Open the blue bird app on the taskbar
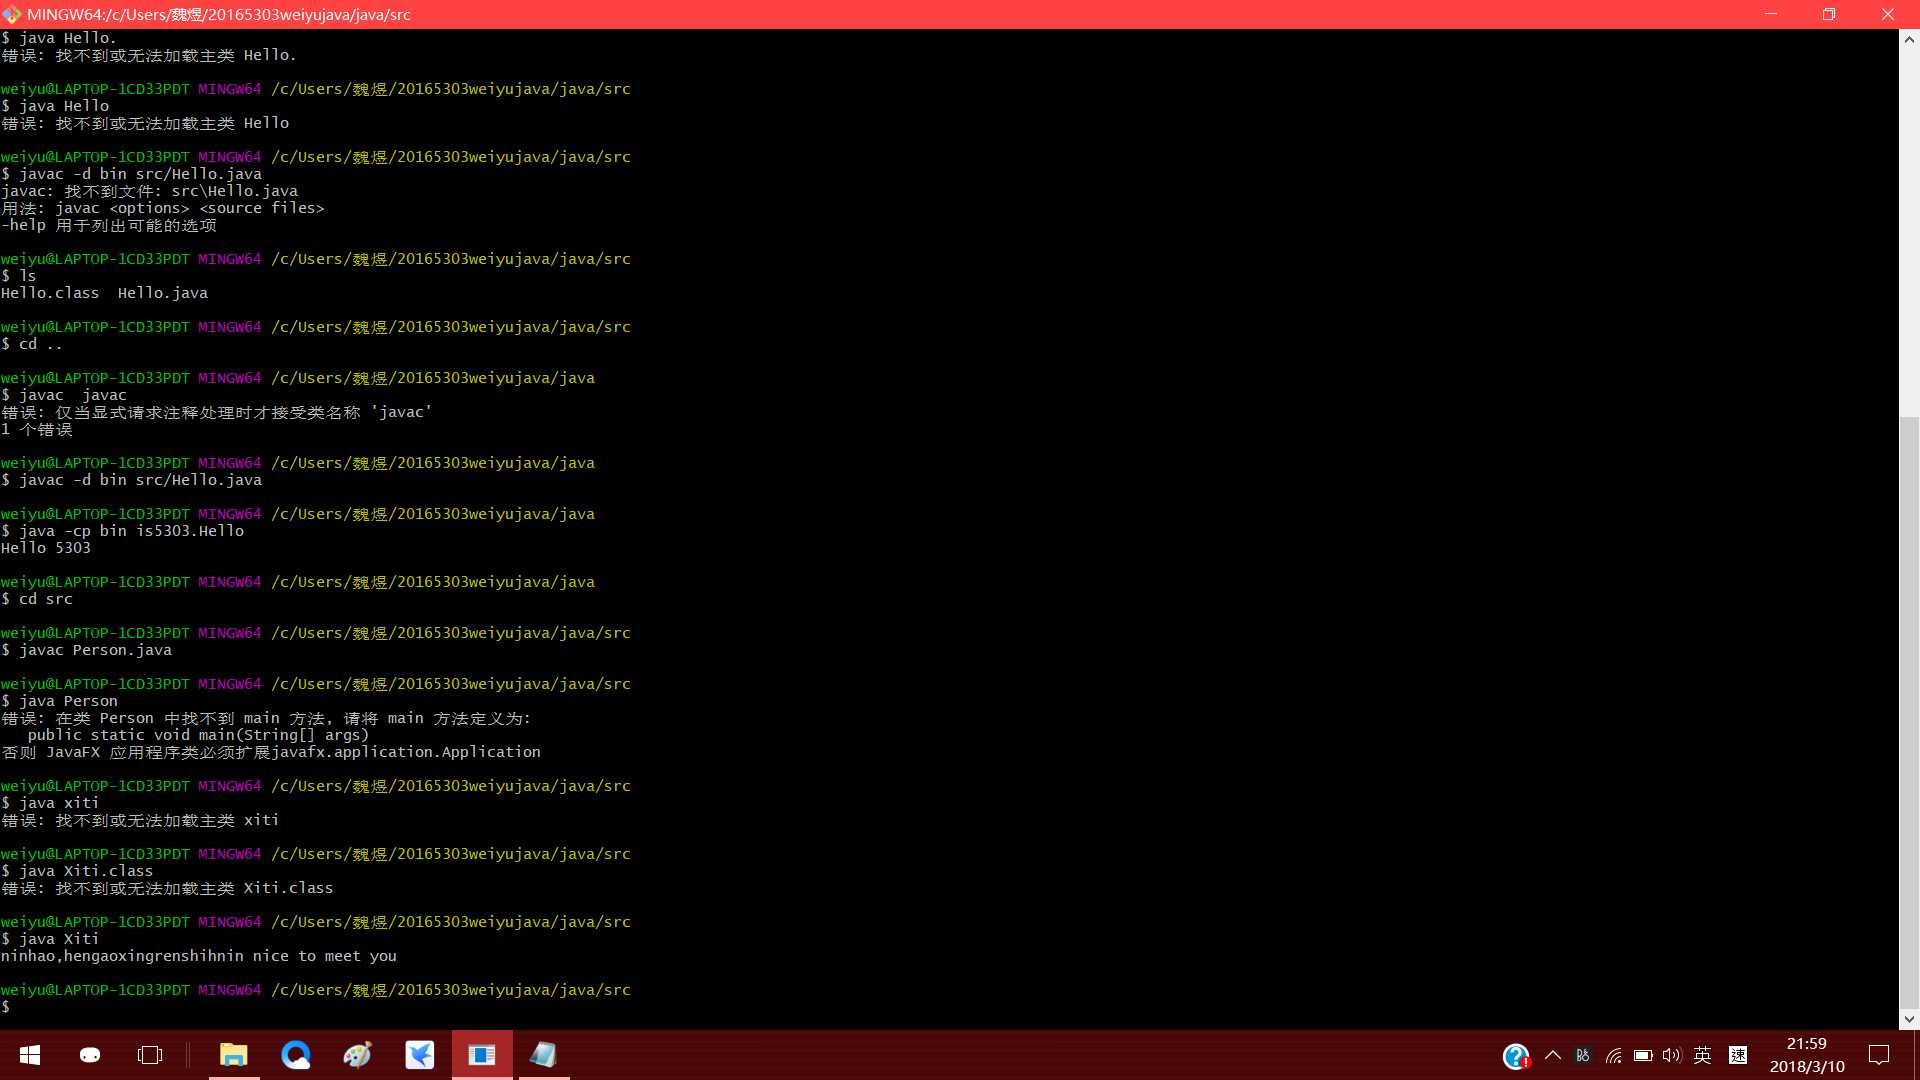This screenshot has width=1920, height=1080. click(x=420, y=1055)
